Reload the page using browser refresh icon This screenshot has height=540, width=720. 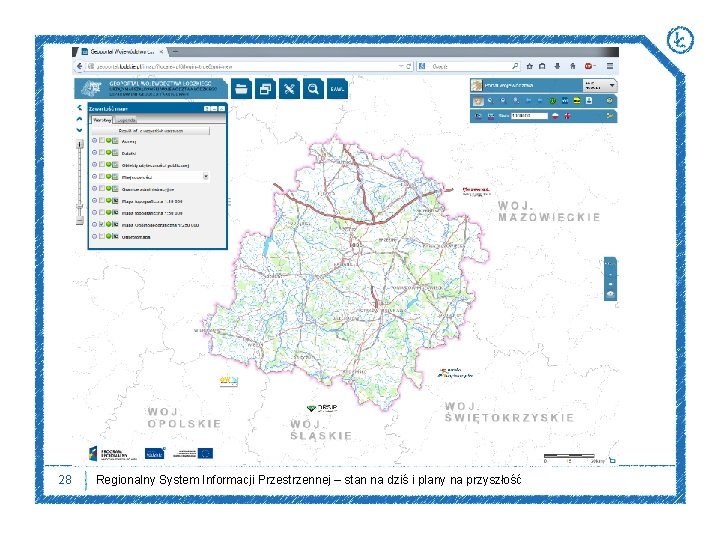[x=408, y=66]
